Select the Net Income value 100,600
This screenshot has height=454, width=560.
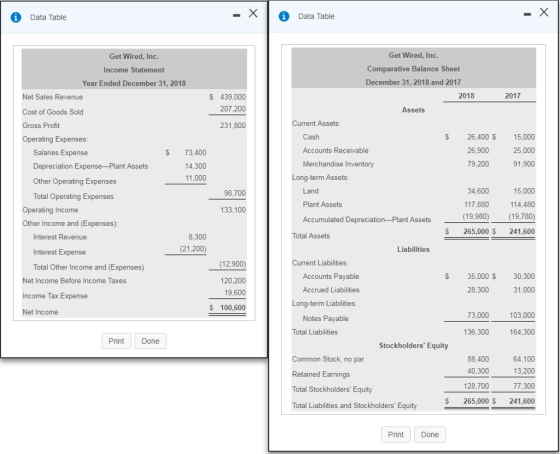[233, 308]
